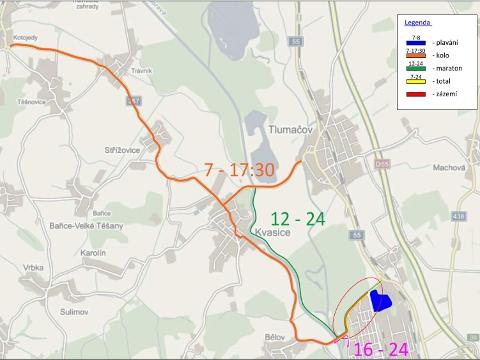Click the Kvasice town label
Image resolution: width=480 pixels, height=360 pixels.
tap(273, 232)
